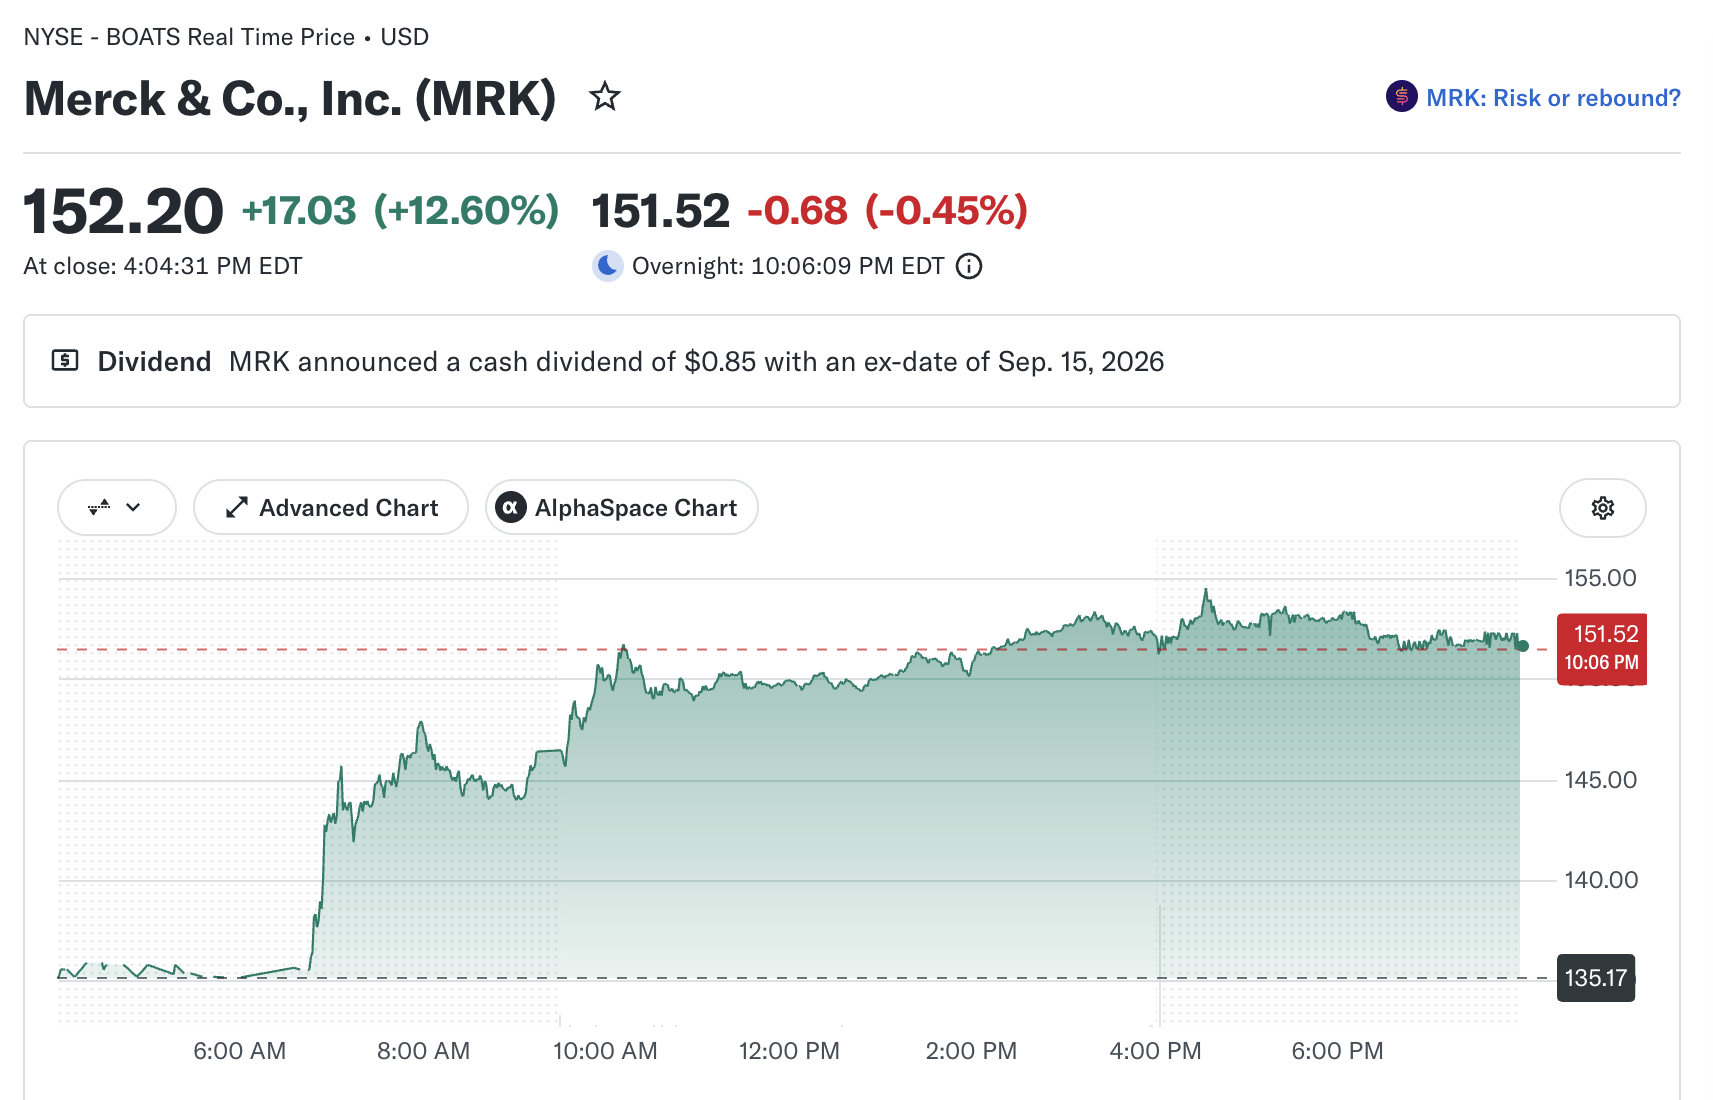The image size is (1713, 1100).
Task: Click the dividend banner cash icon
Action: click(x=65, y=361)
